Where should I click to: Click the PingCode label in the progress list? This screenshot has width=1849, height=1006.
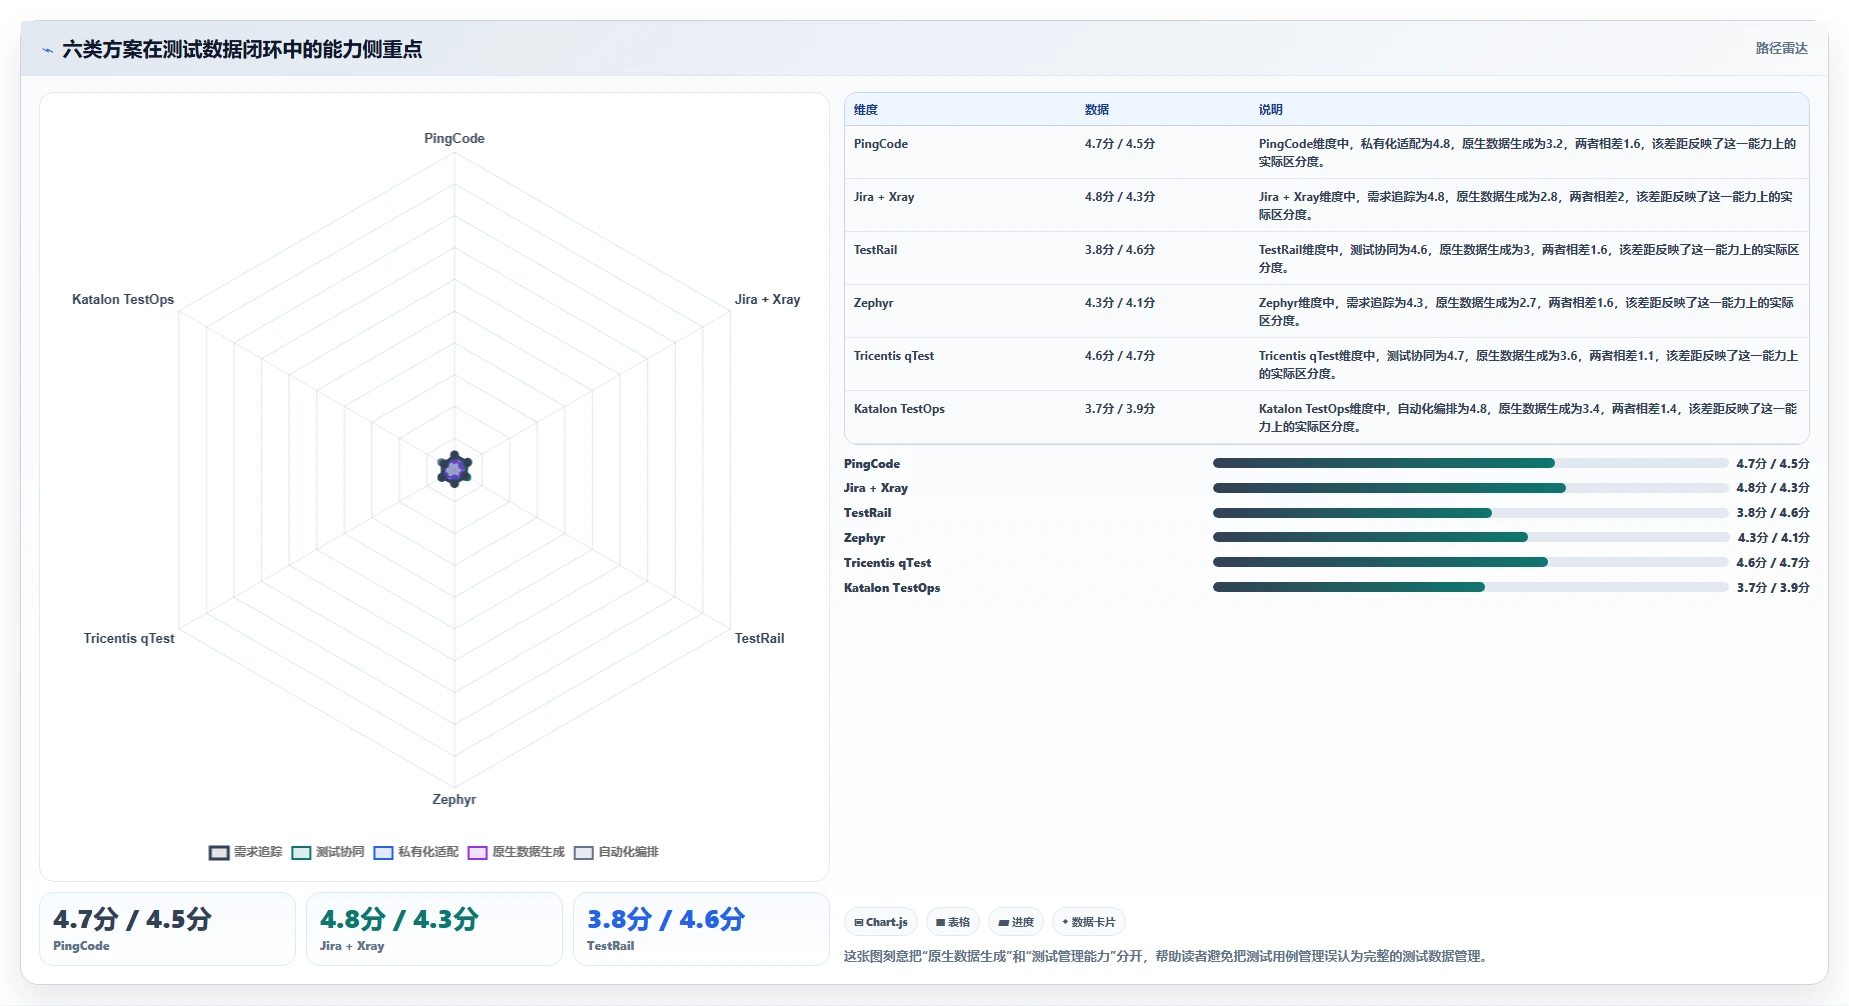click(x=872, y=464)
